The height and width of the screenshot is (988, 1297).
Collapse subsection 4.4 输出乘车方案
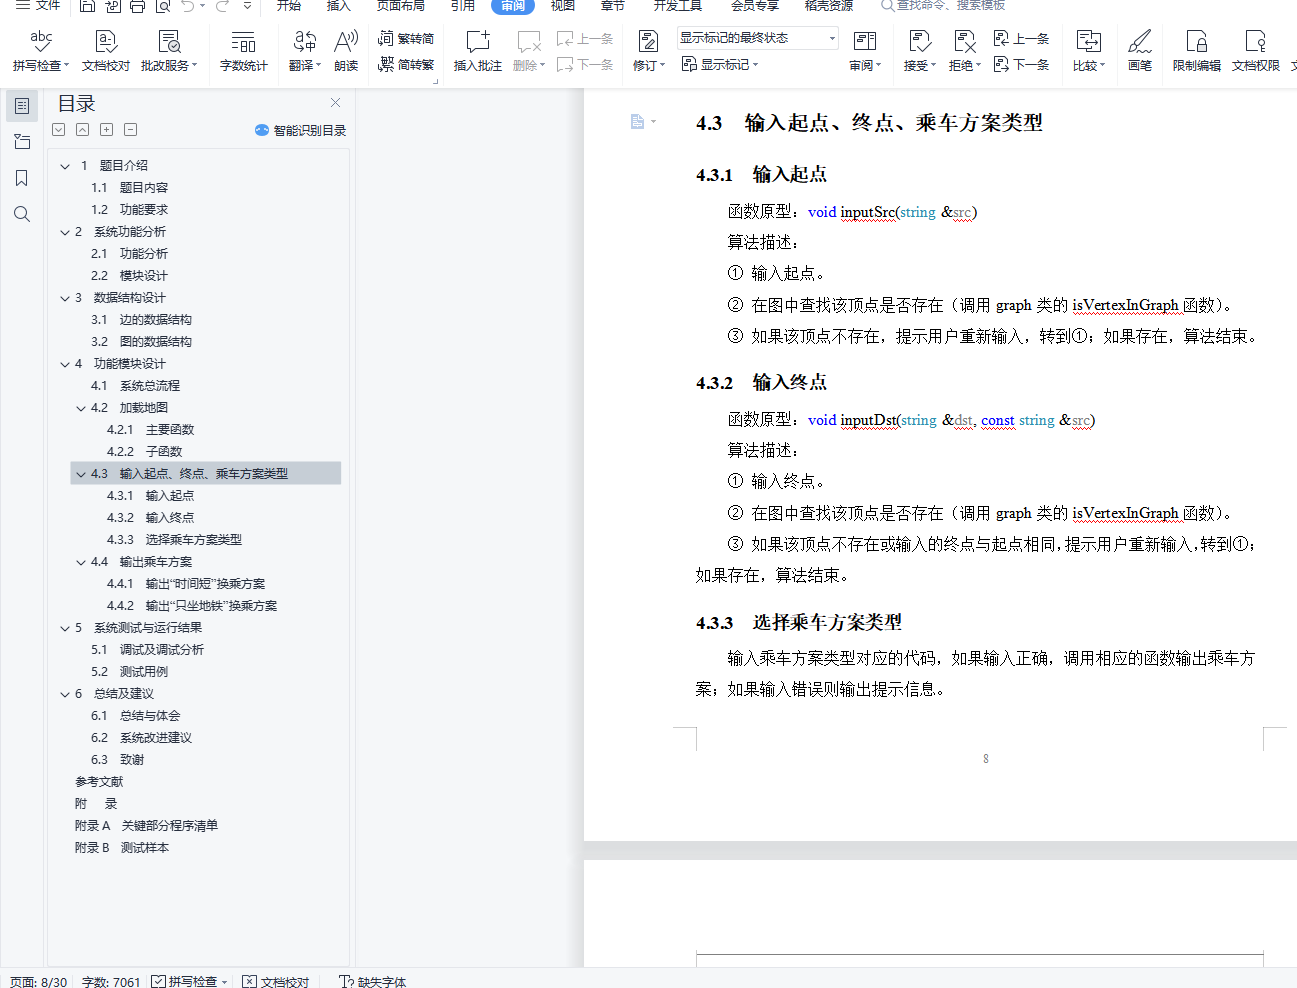(x=81, y=562)
